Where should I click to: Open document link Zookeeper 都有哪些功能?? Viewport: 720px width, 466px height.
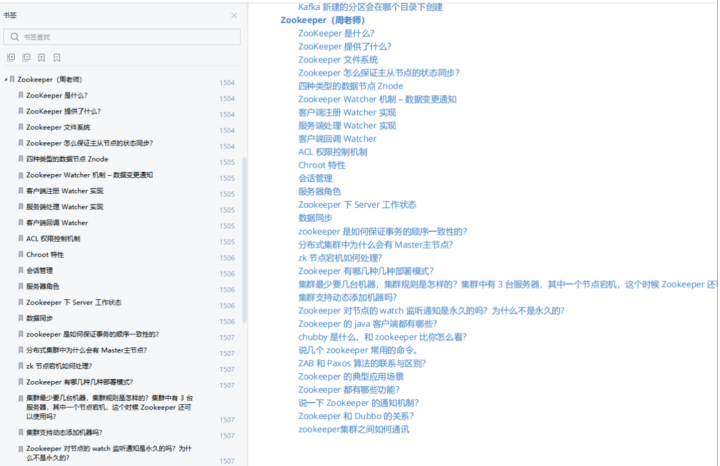[349, 389]
